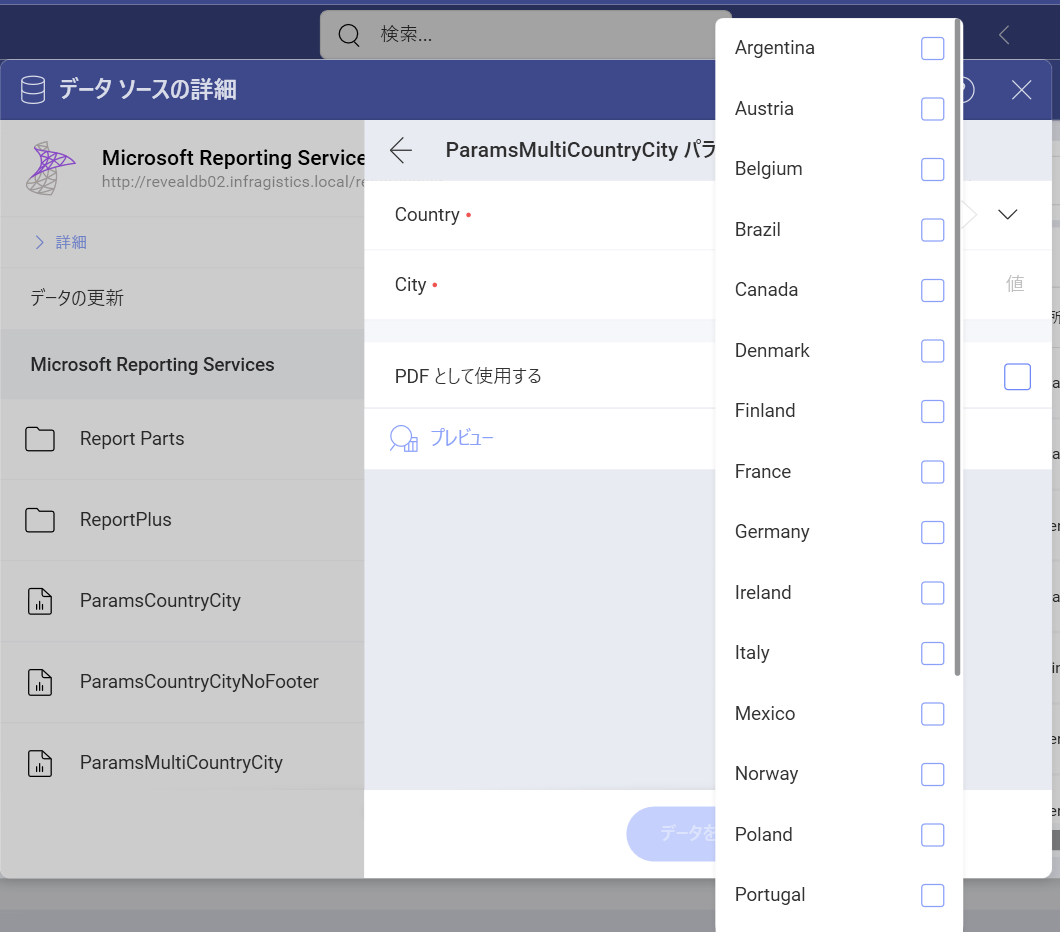The width and height of the screenshot is (1060, 932).
Task: Click the database icon in dialog header
Action: [x=32, y=89]
